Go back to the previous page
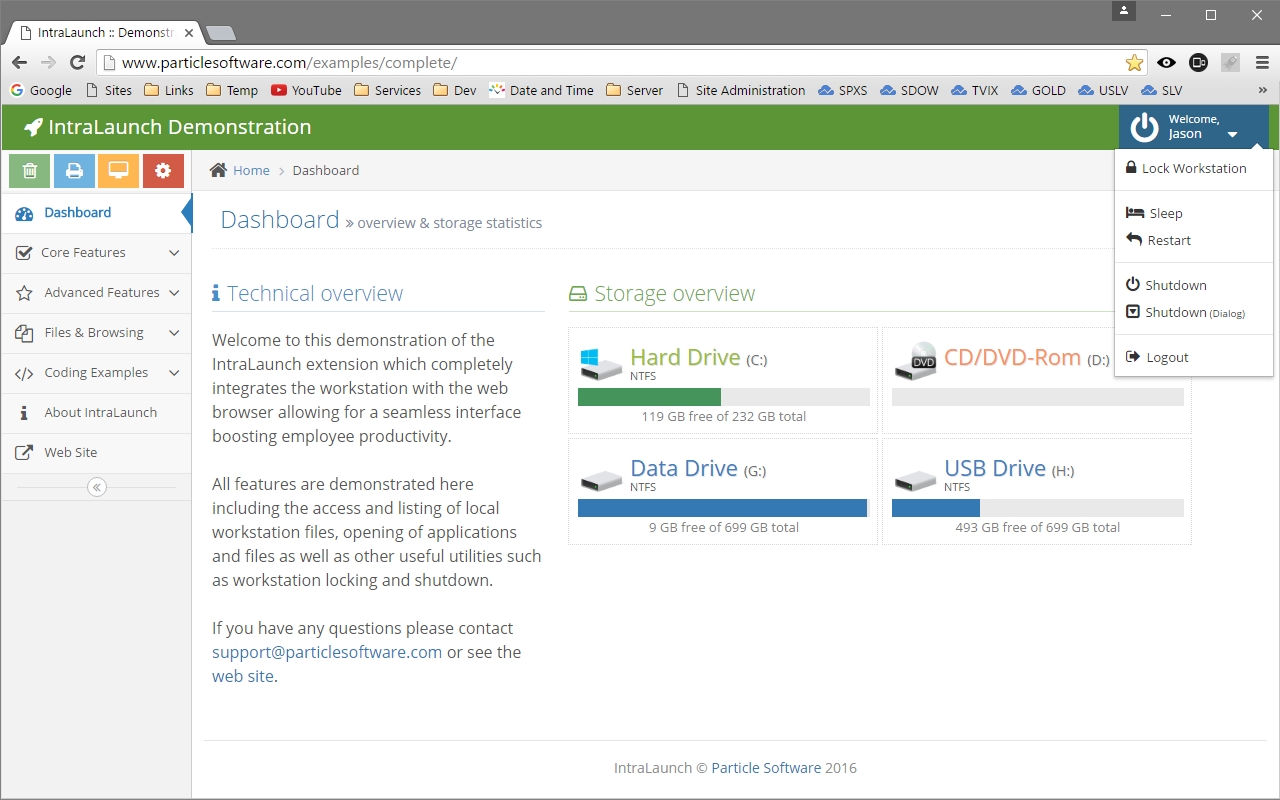This screenshot has width=1280, height=800. tap(19, 62)
